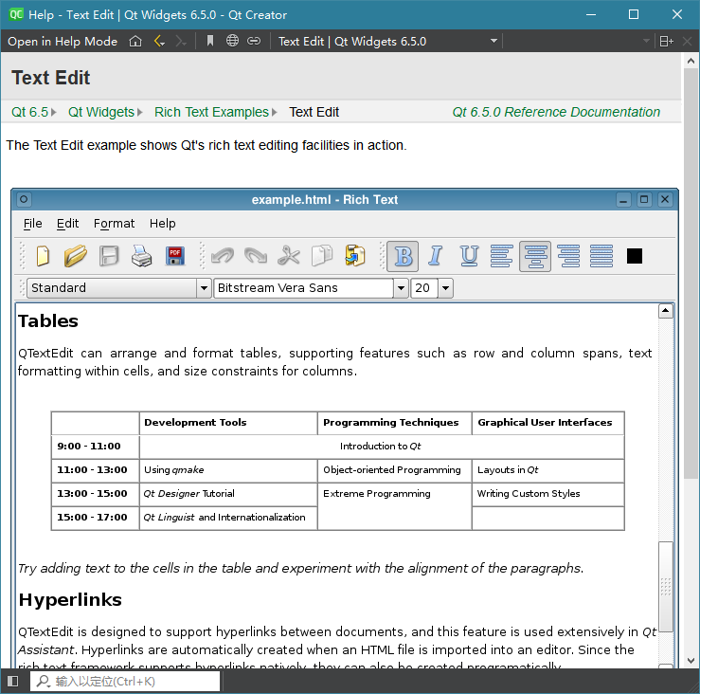This screenshot has width=701, height=694.
Task: Open the Qt 6.5 breadcrumb link
Action: click(30, 112)
